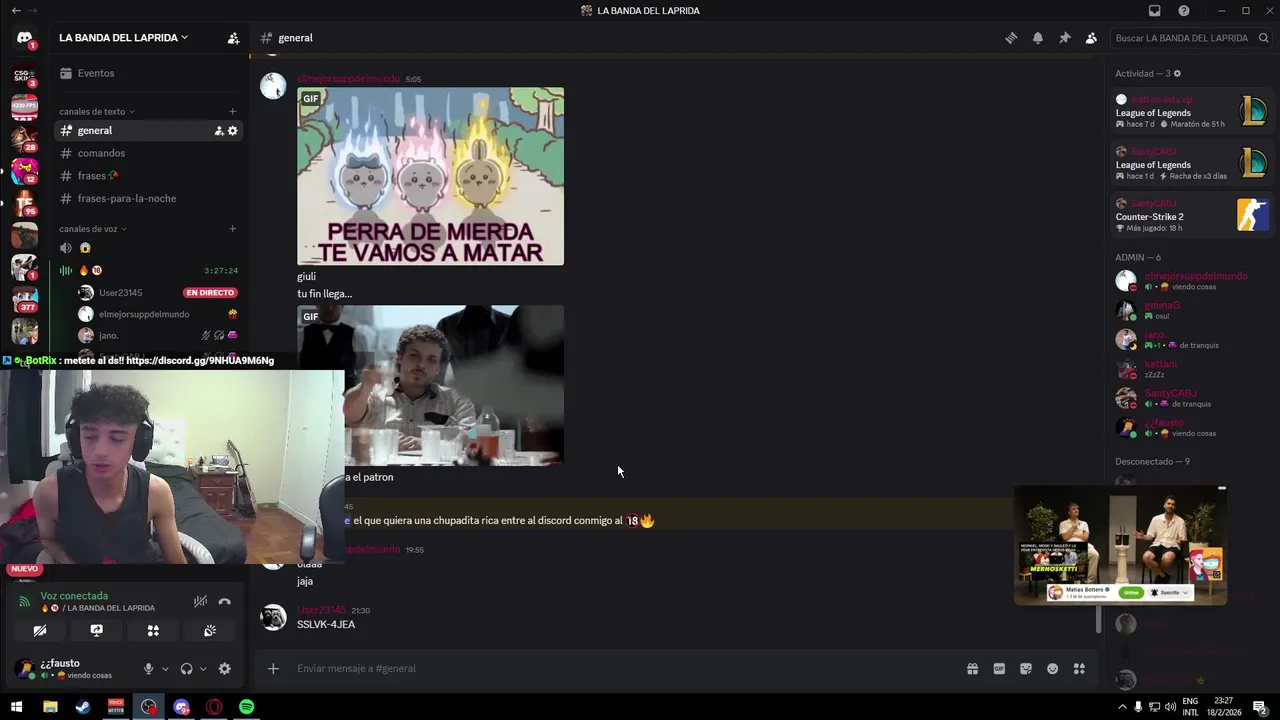Open Spotify from the taskbar
The image size is (1280, 720).
click(x=247, y=707)
